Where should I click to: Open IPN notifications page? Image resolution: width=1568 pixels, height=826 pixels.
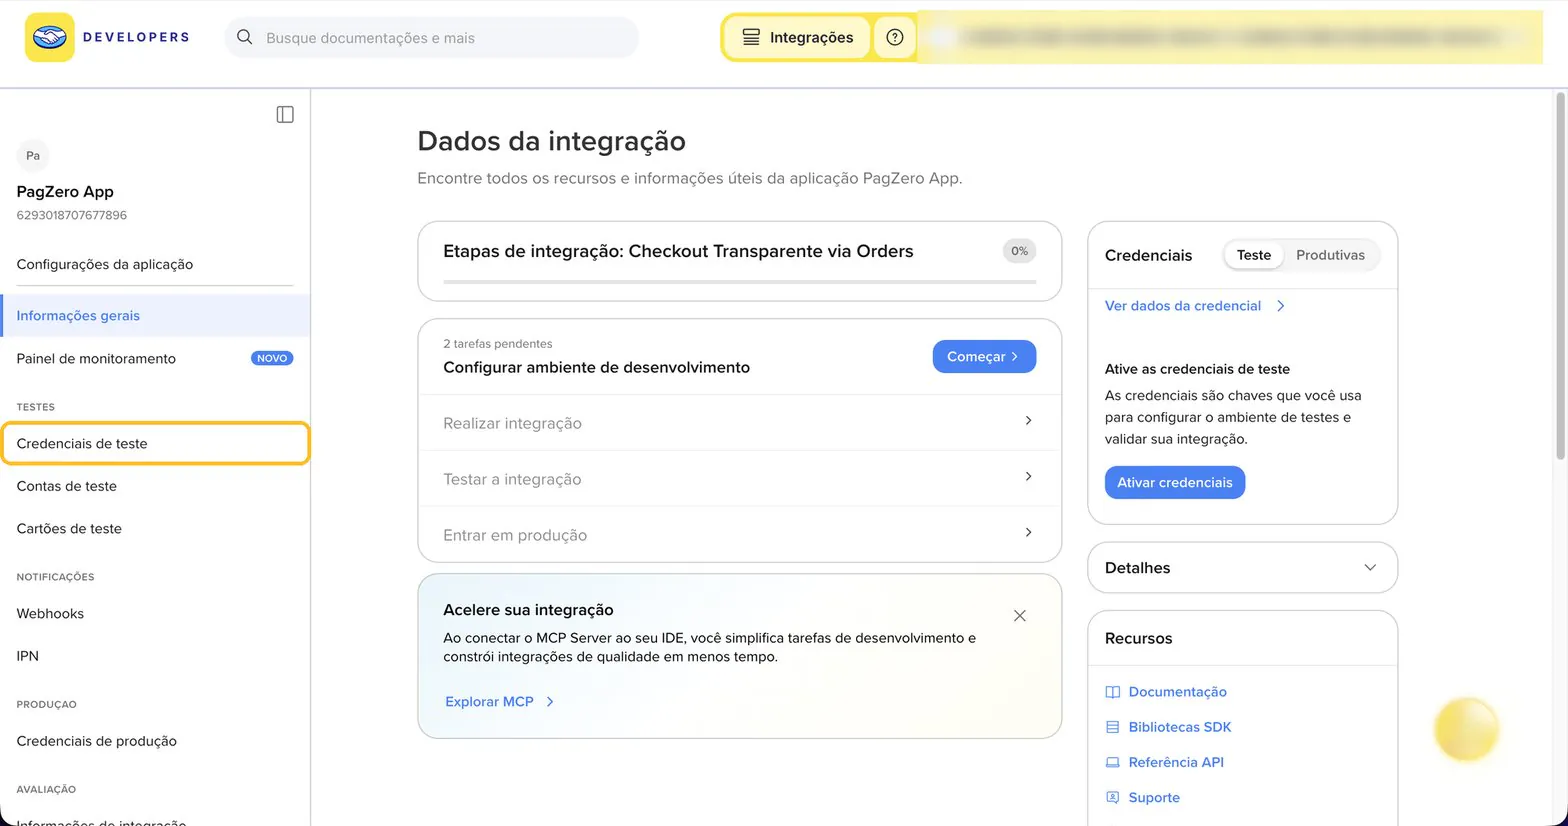[x=28, y=656]
